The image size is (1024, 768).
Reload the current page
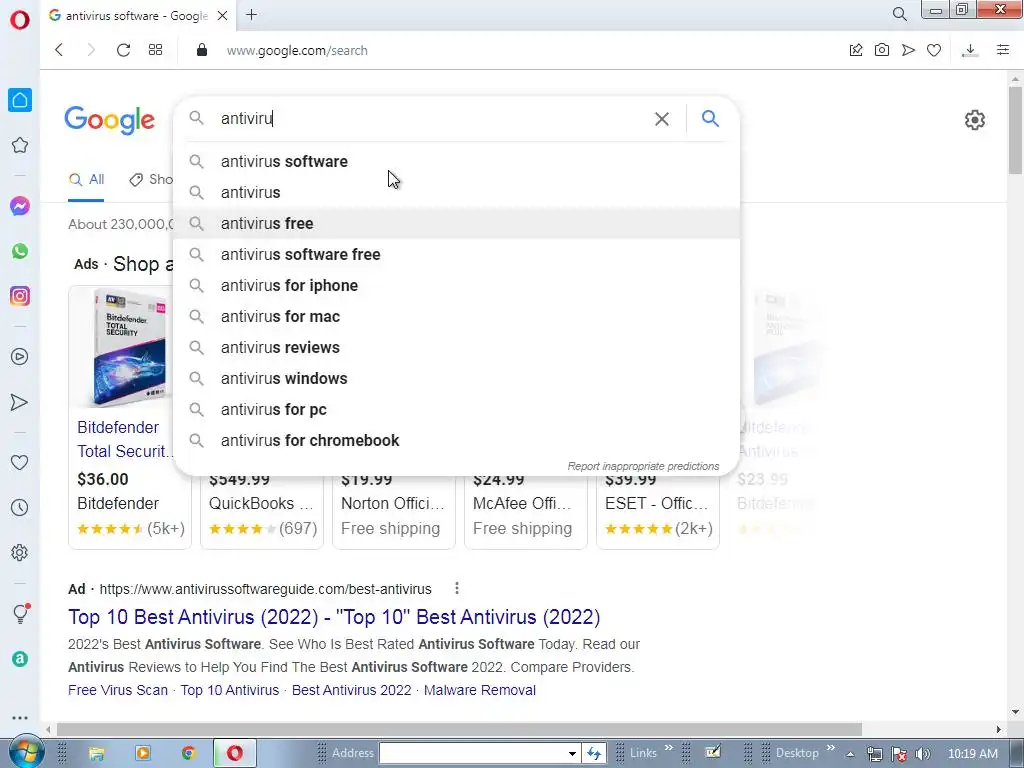pos(123,50)
